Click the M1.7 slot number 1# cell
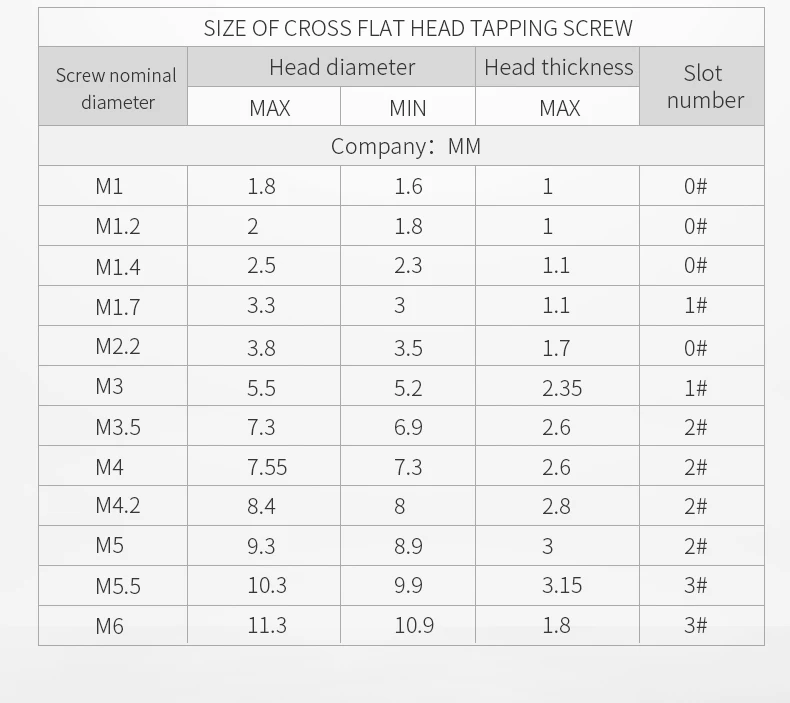This screenshot has width=790, height=703. coord(696,306)
